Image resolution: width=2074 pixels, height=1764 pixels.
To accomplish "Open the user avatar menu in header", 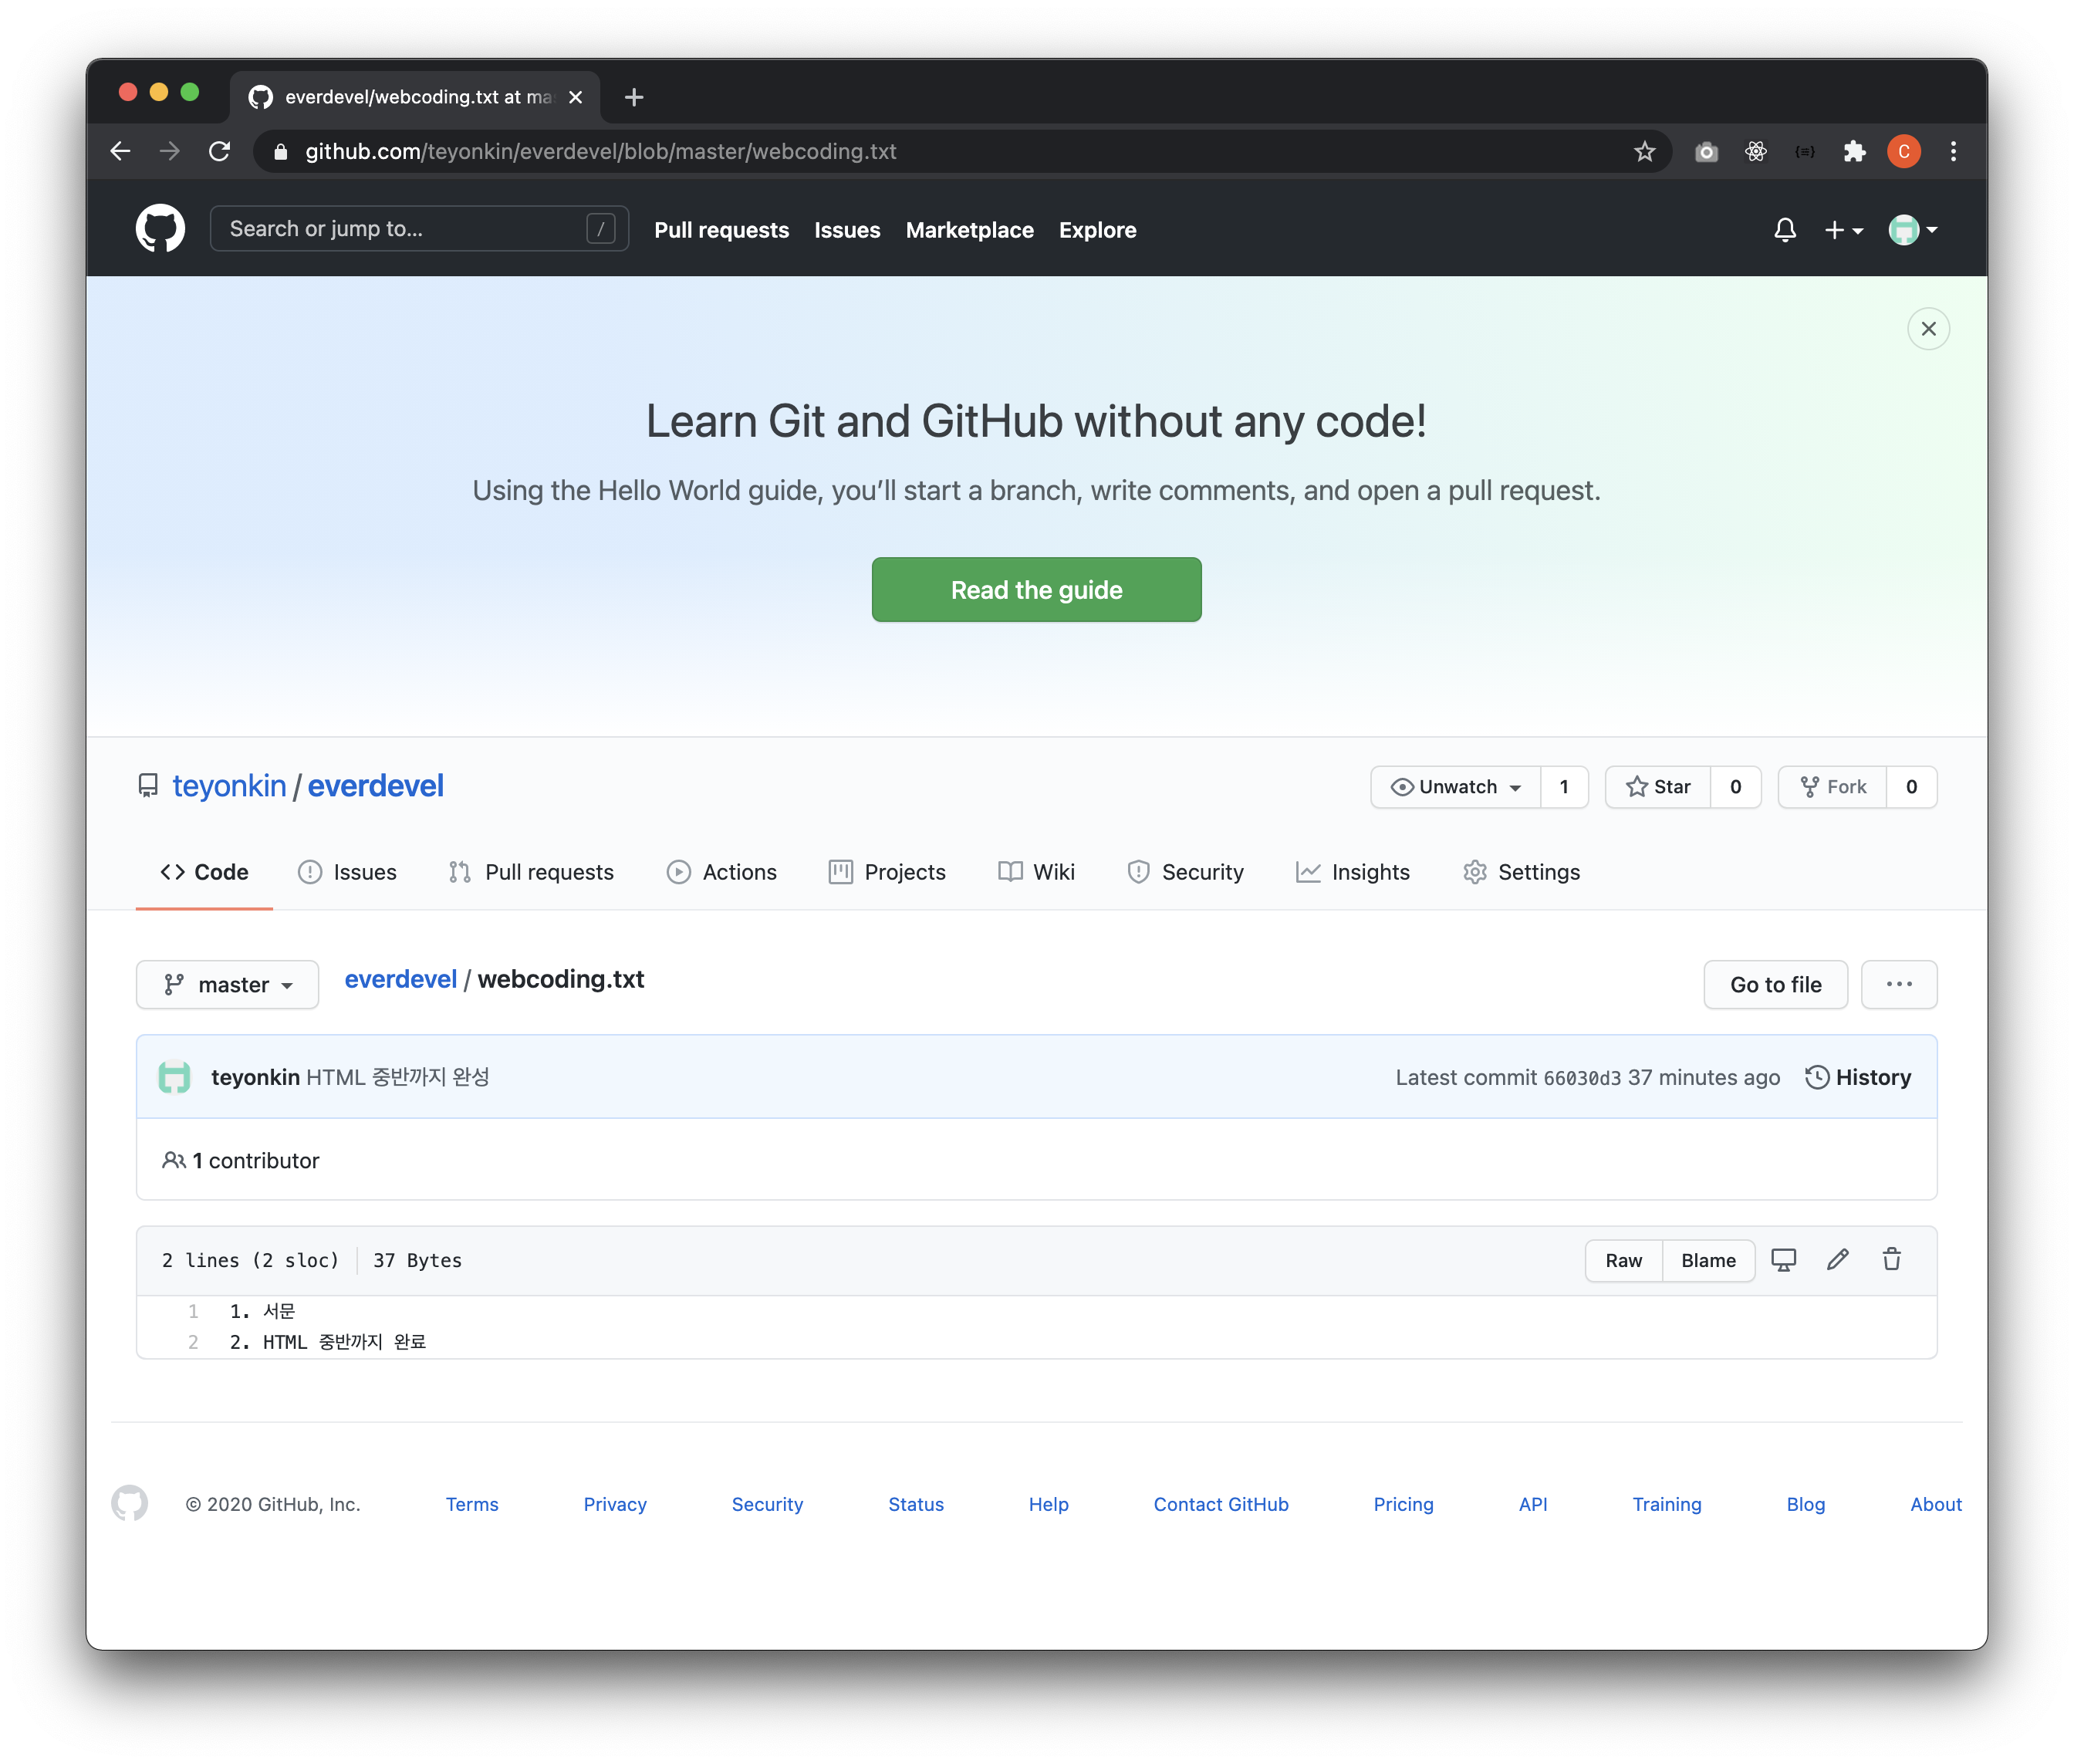I will (x=1912, y=230).
